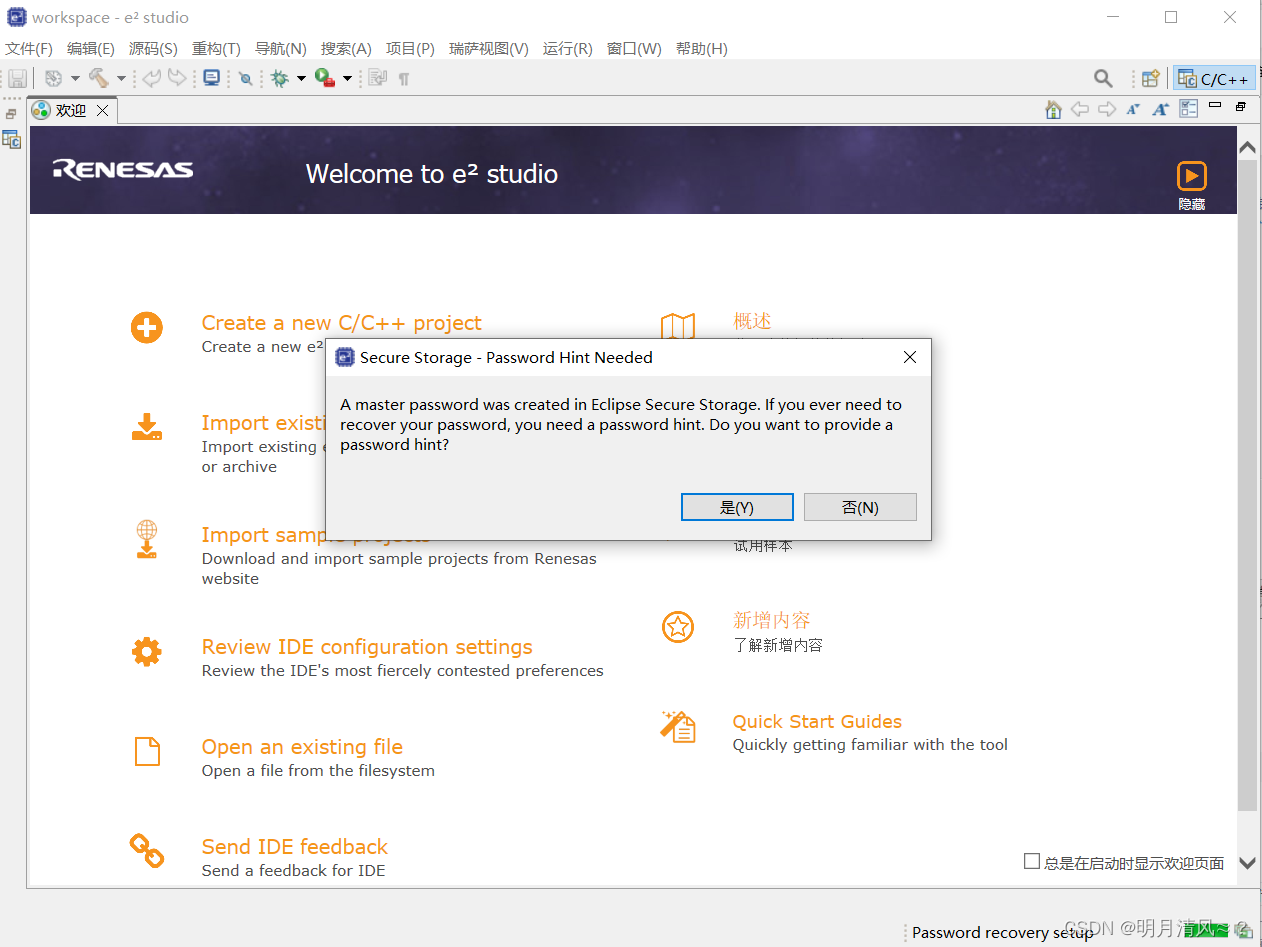Open the 文件(F) menu

pyautogui.click(x=29, y=48)
